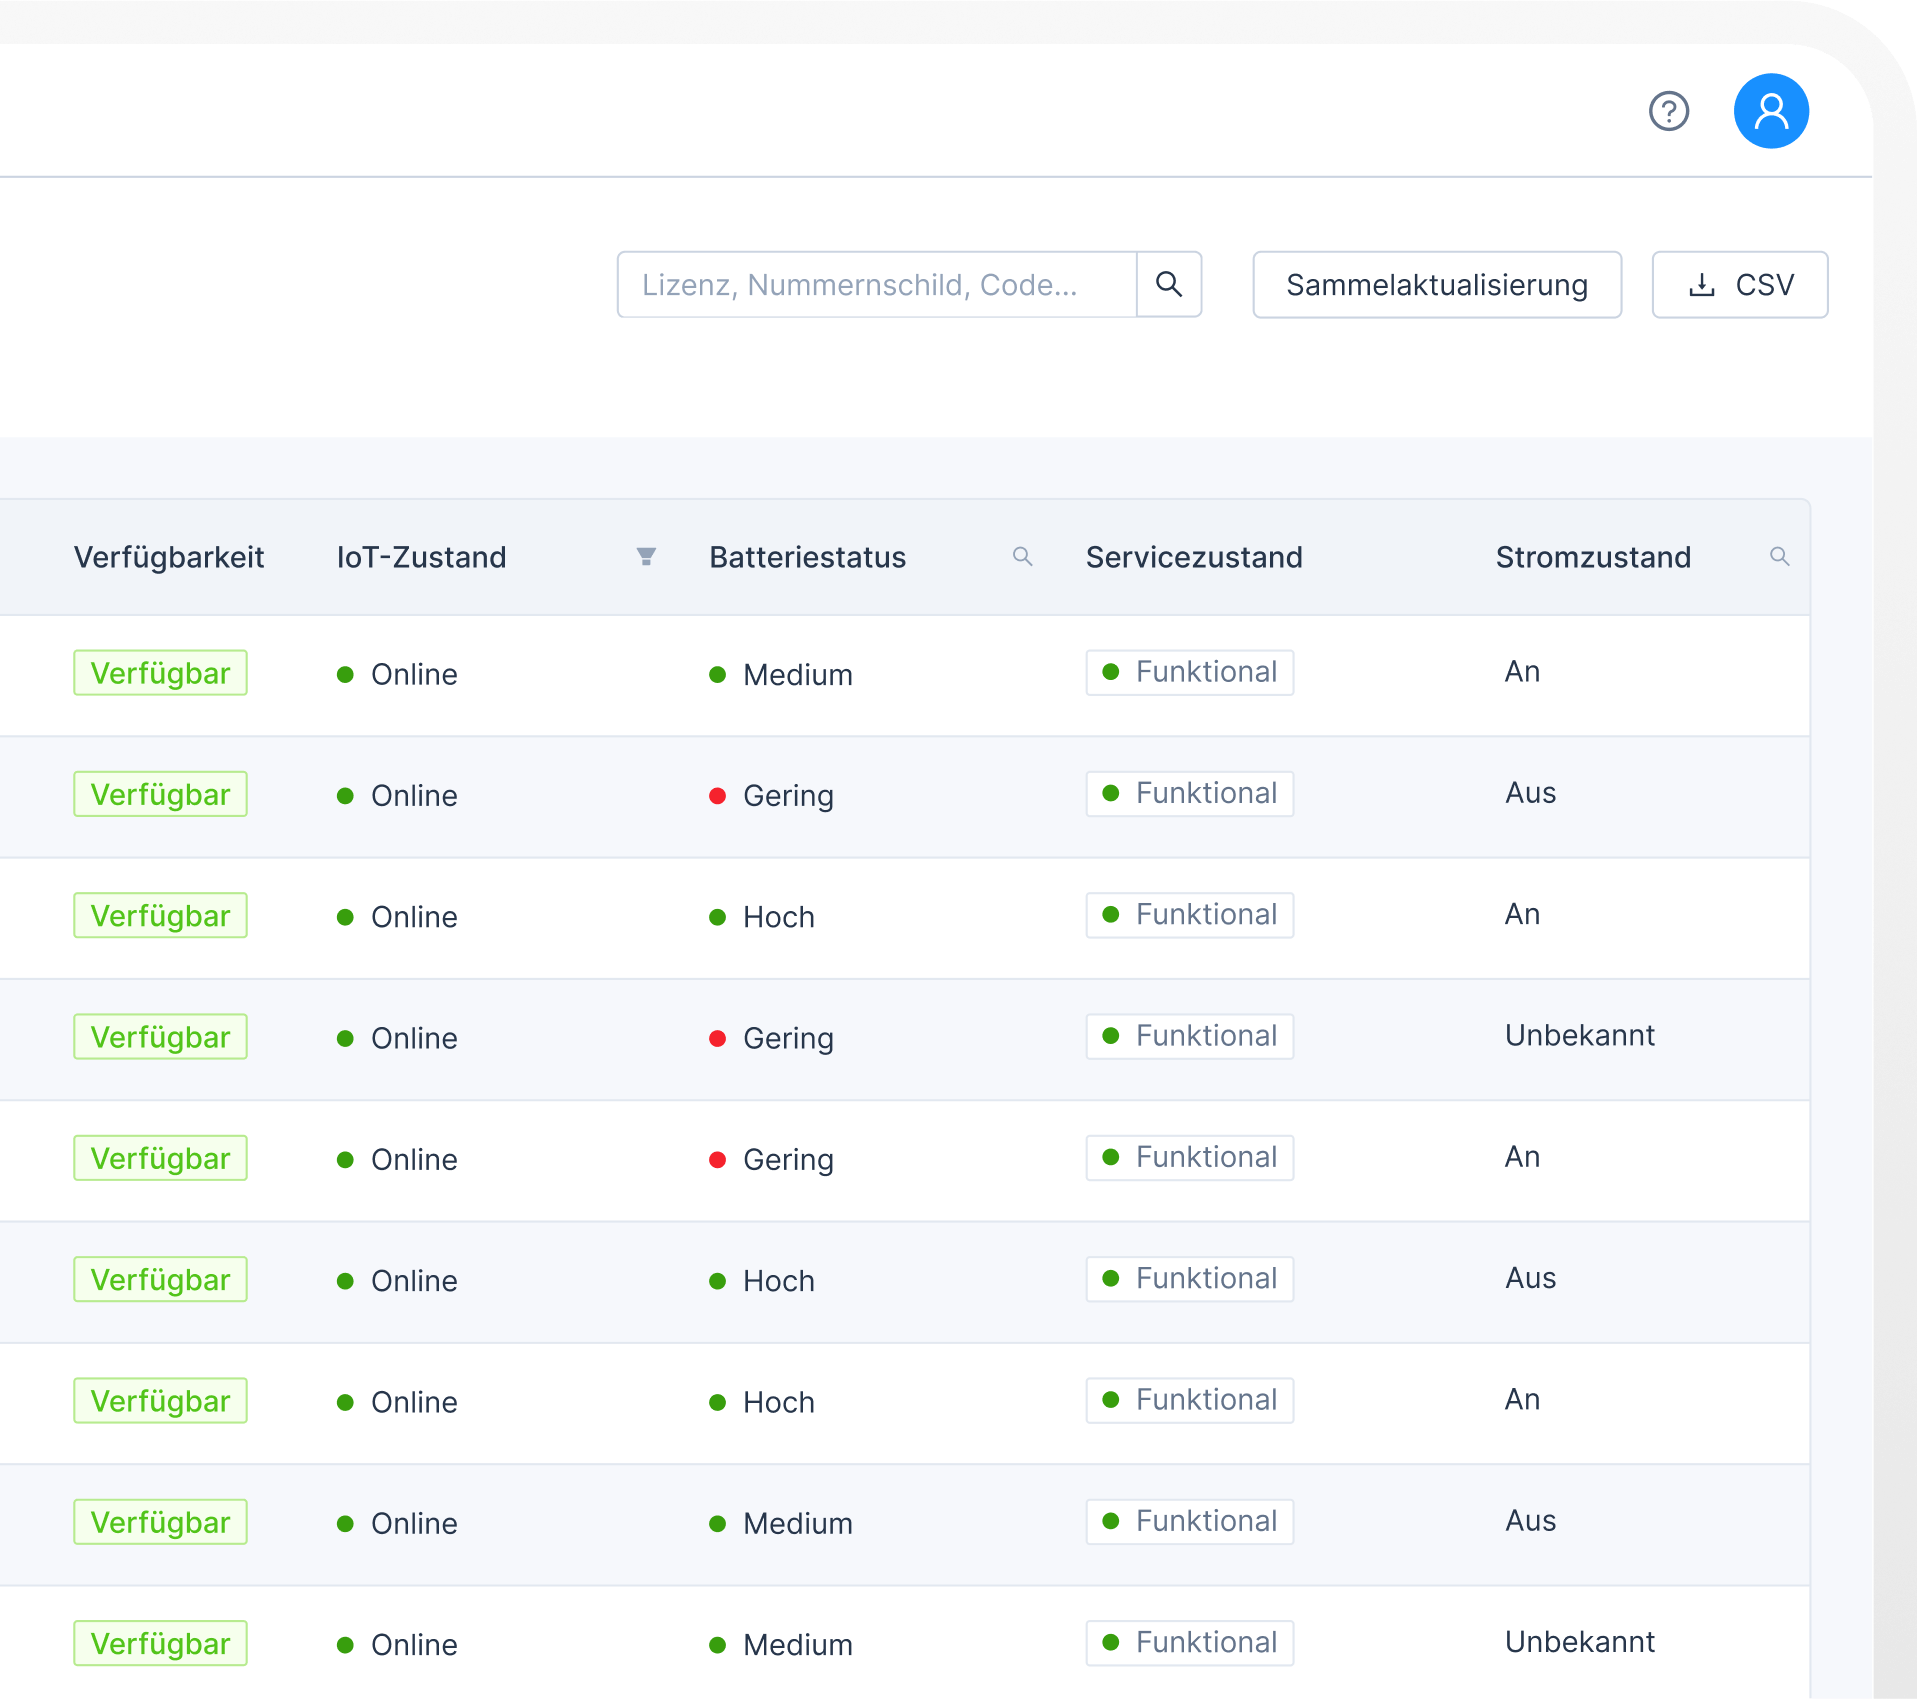Click the help question mark icon
The width and height of the screenshot is (1920, 1699).
click(1668, 111)
